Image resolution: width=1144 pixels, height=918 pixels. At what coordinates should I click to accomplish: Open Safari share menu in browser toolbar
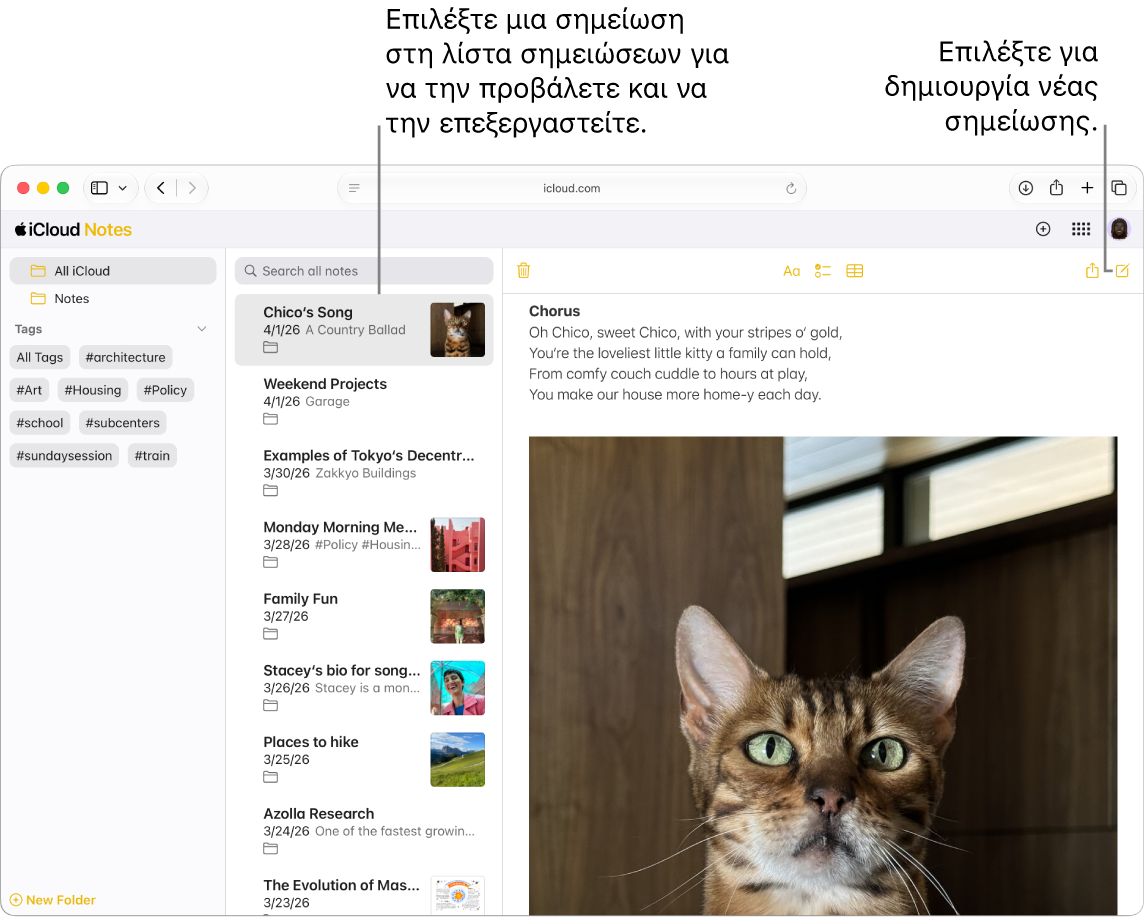tap(1056, 188)
